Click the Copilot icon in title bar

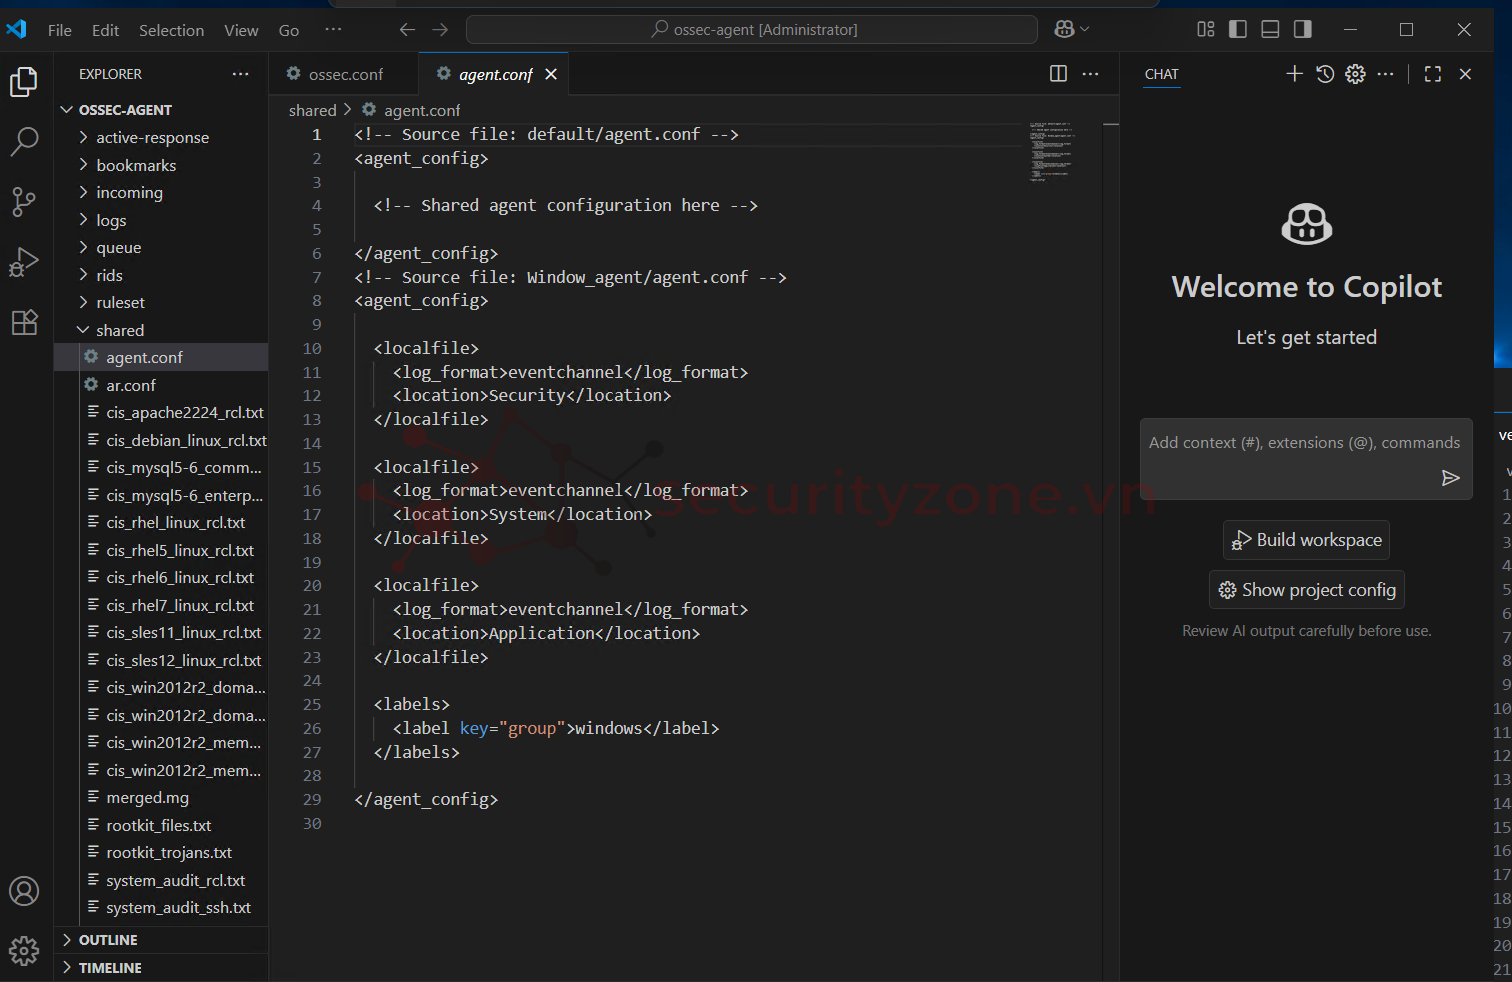1064,30
